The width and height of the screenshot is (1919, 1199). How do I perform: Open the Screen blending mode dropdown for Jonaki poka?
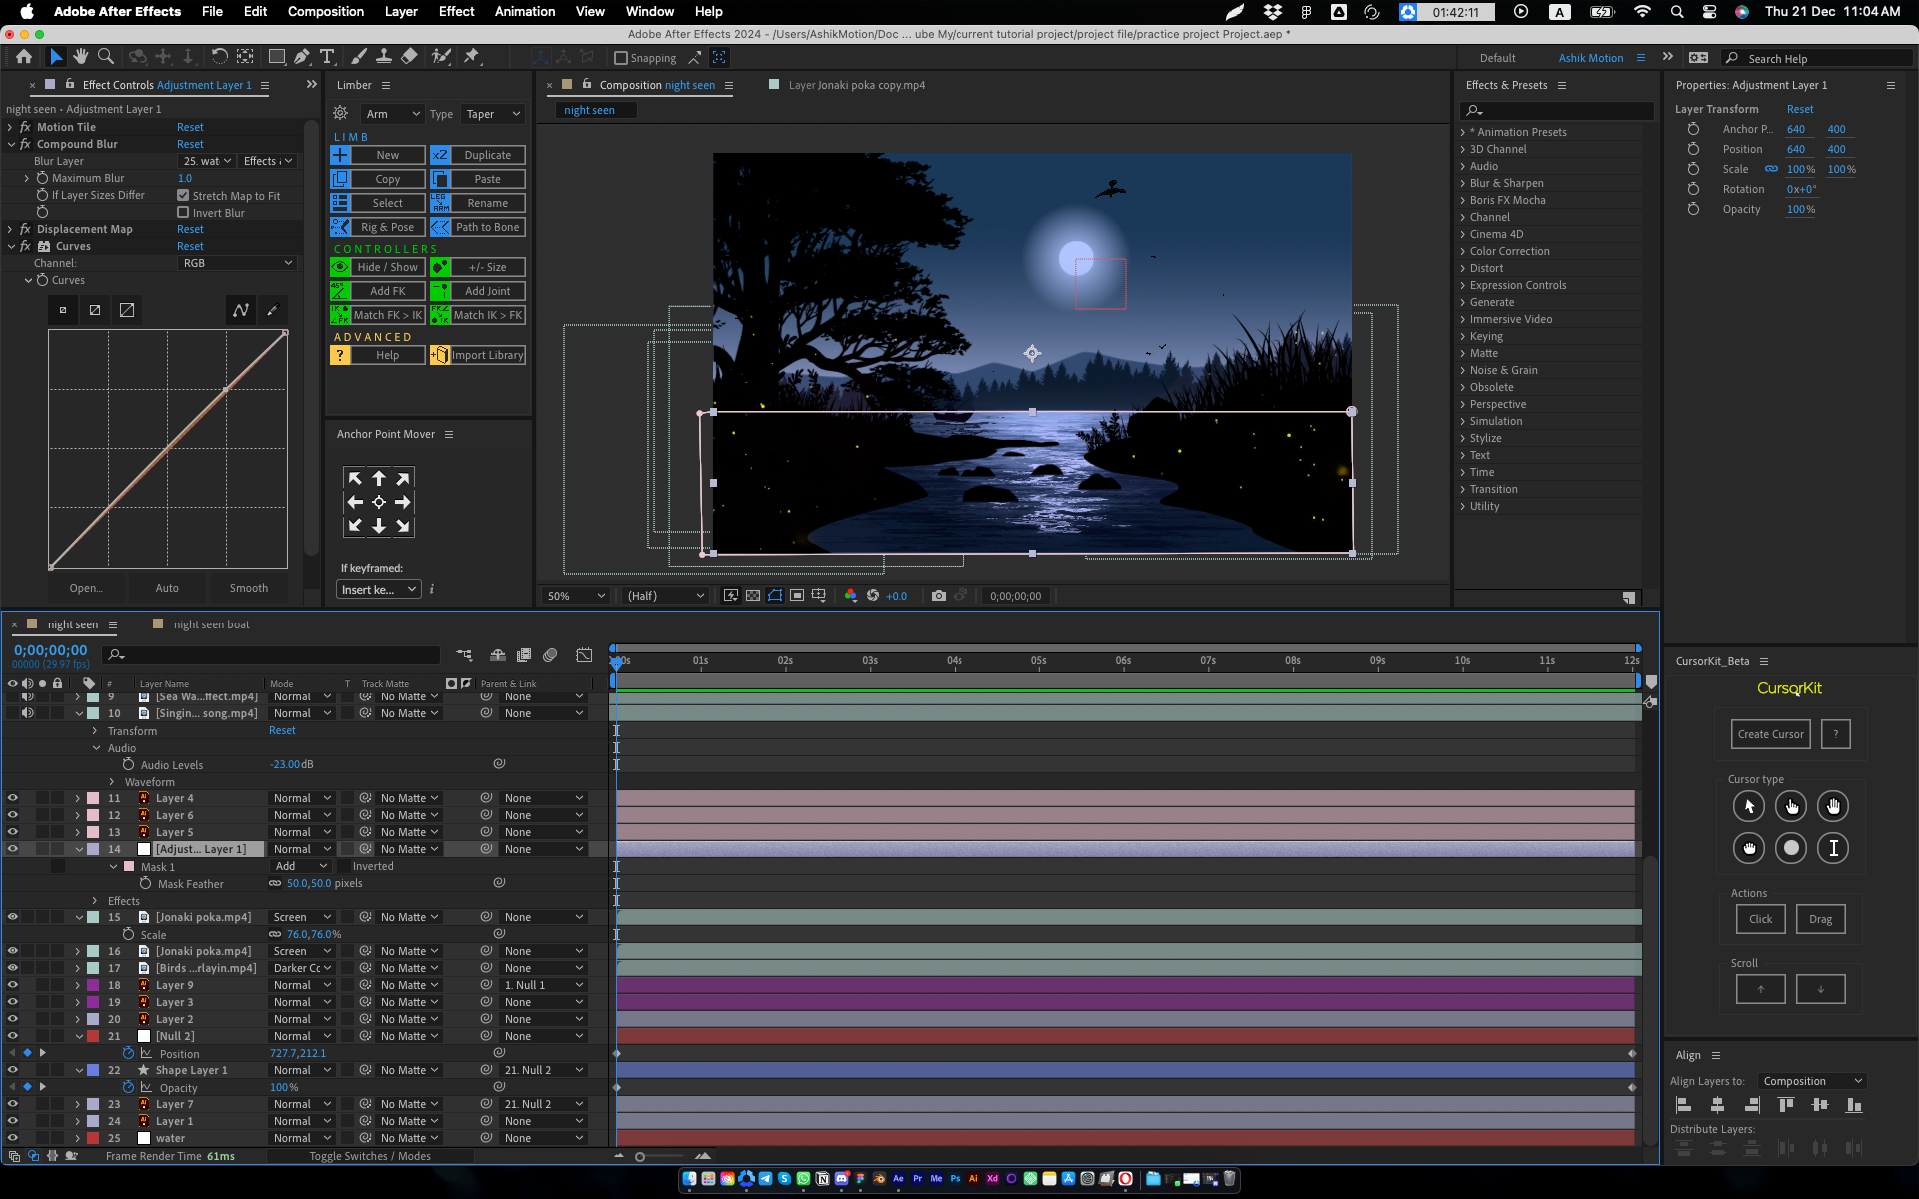pos(303,916)
